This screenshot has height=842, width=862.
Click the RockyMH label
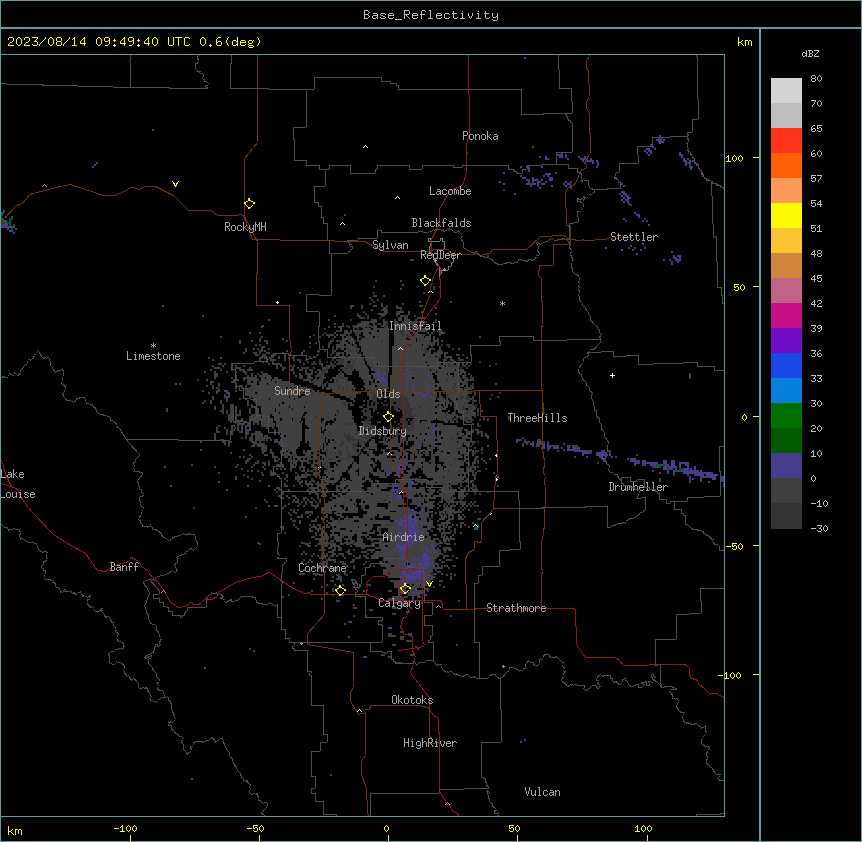pyautogui.click(x=245, y=227)
